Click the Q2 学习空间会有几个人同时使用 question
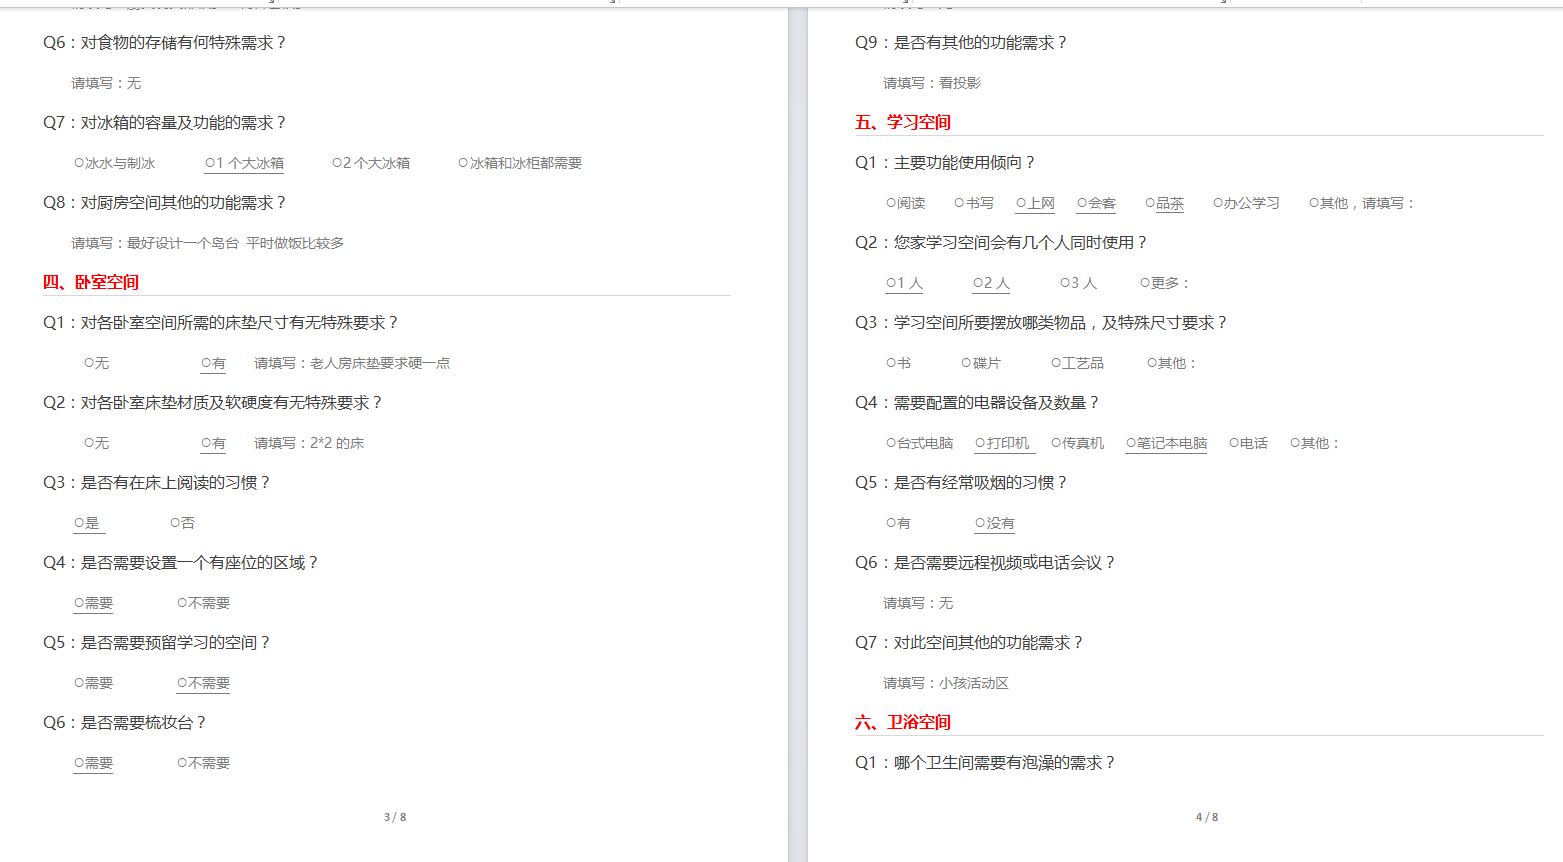The height and width of the screenshot is (862, 1563). click(1001, 243)
